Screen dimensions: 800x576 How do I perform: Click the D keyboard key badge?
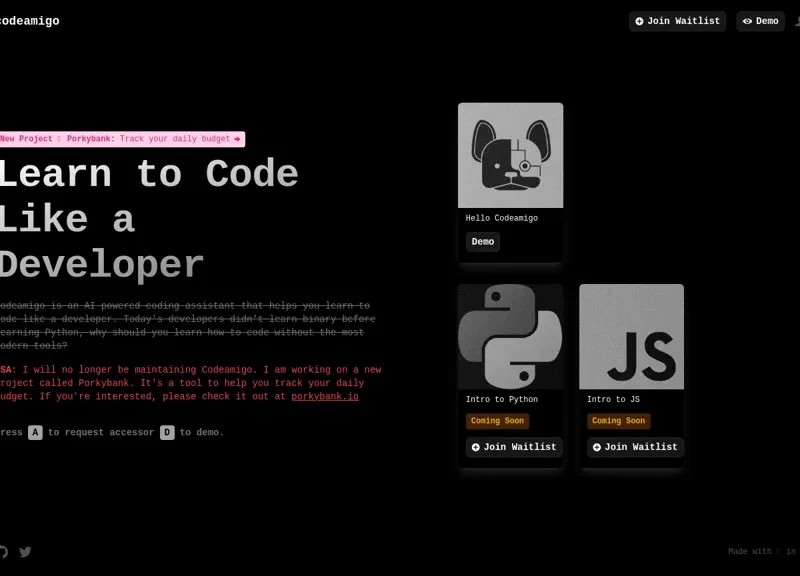167,432
